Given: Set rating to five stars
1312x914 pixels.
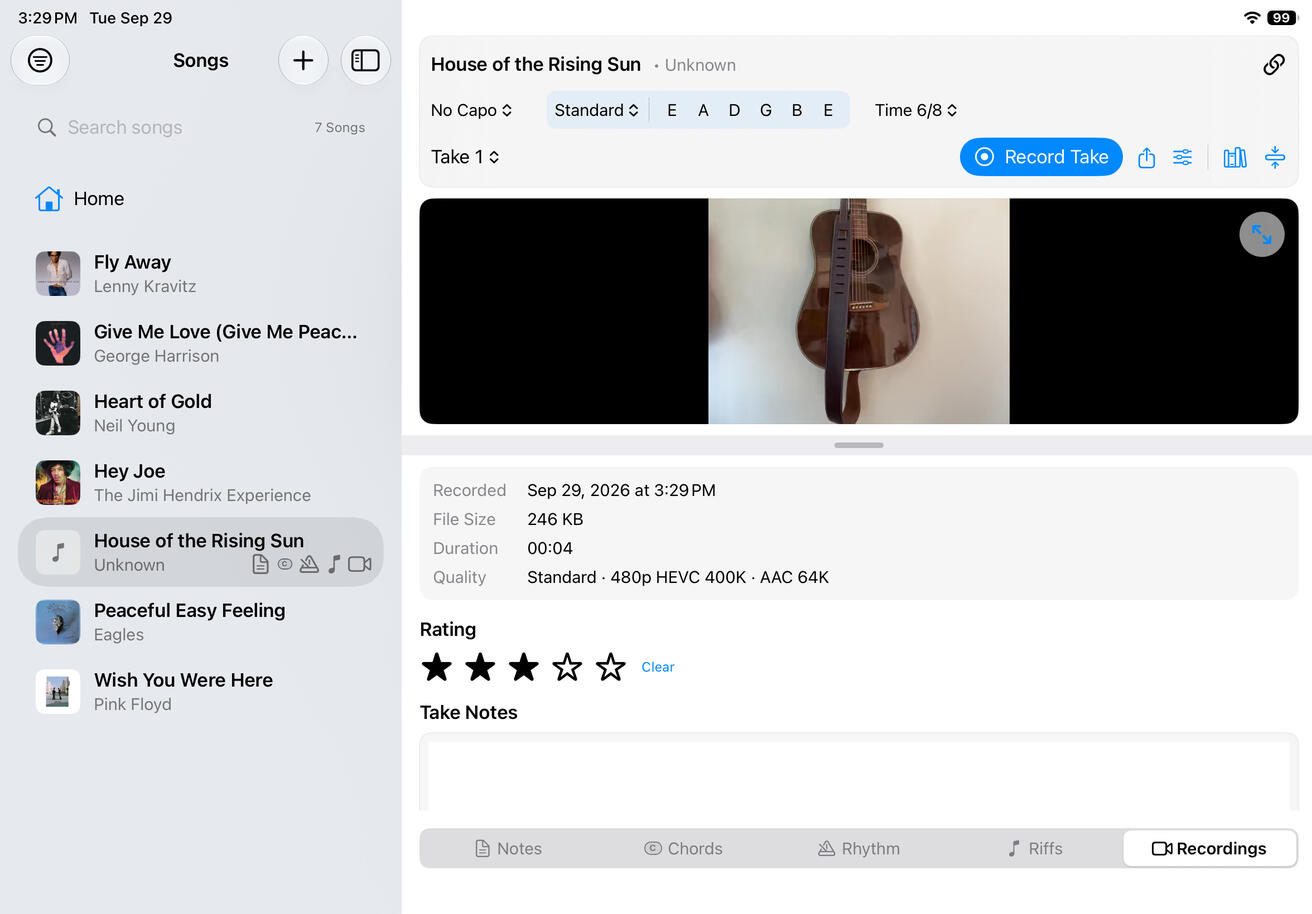Looking at the screenshot, I should pyautogui.click(x=610, y=667).
